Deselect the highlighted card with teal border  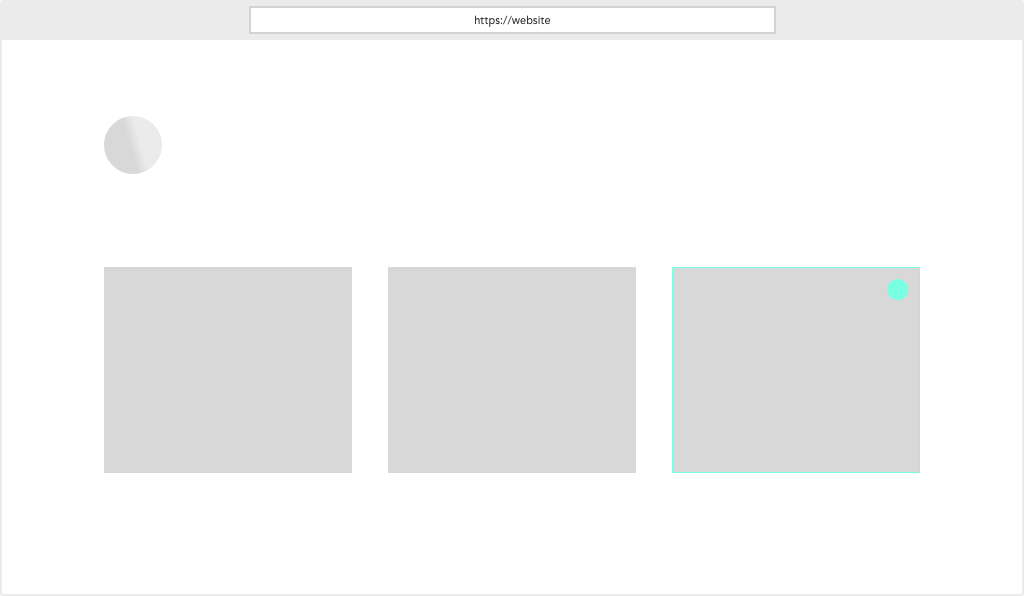coord(796,369)
